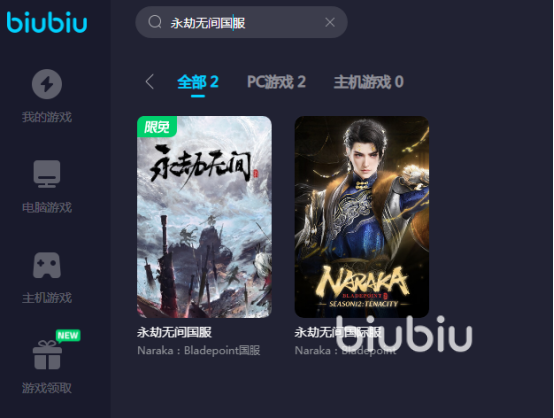Screen dimensions: 554x418
Task: Click the 我的游戏 sidebar label
Action: pyautogui.click(x=47, y=117)
